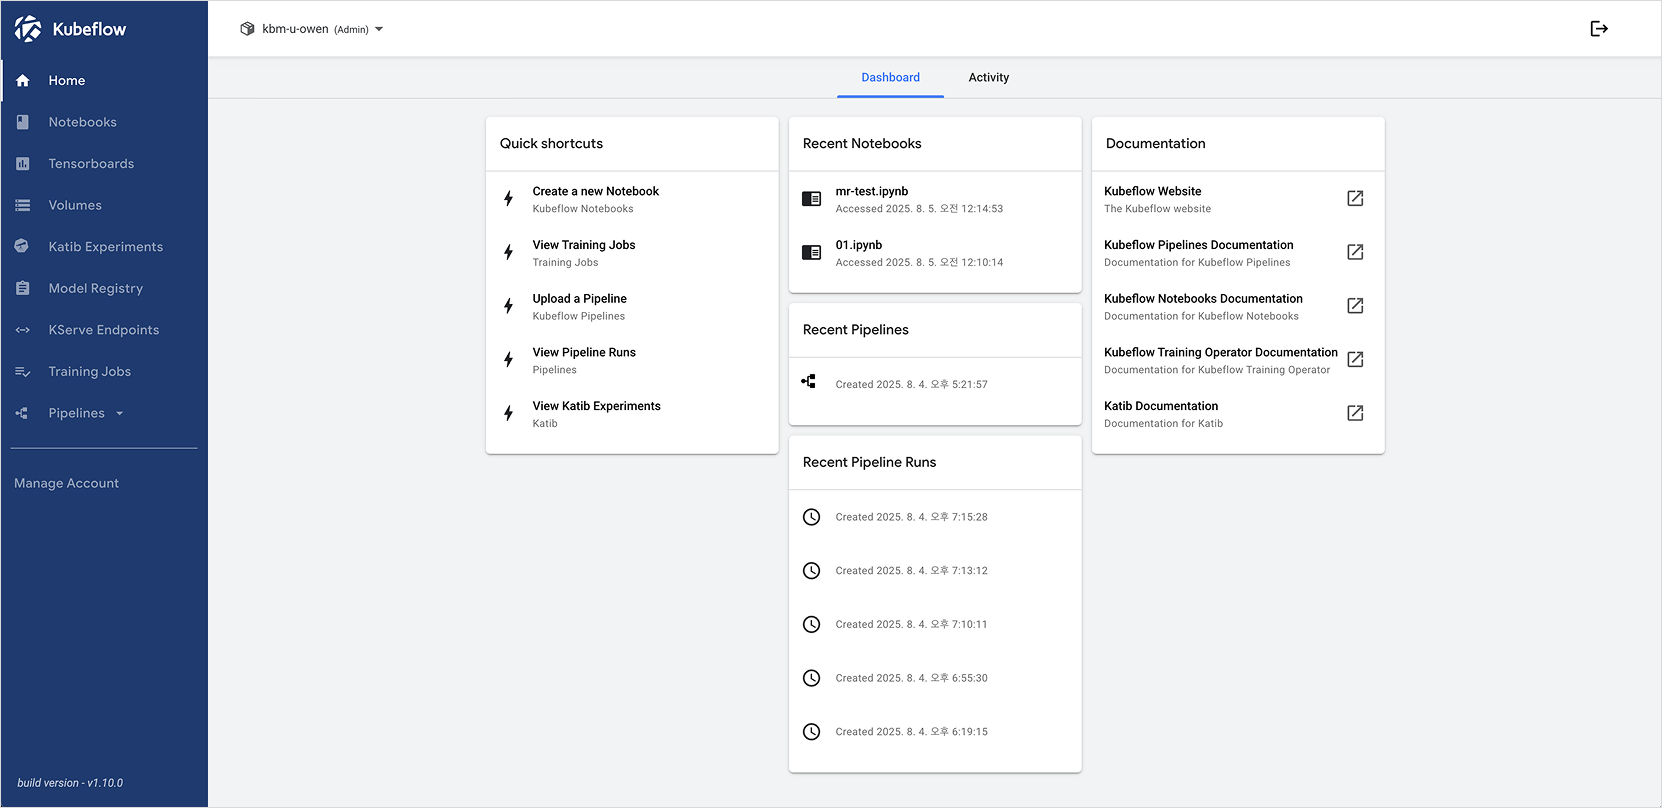1662x808 pixels.
Task: Open Tensorboards from the sidebar
Action: click(104, 164)
